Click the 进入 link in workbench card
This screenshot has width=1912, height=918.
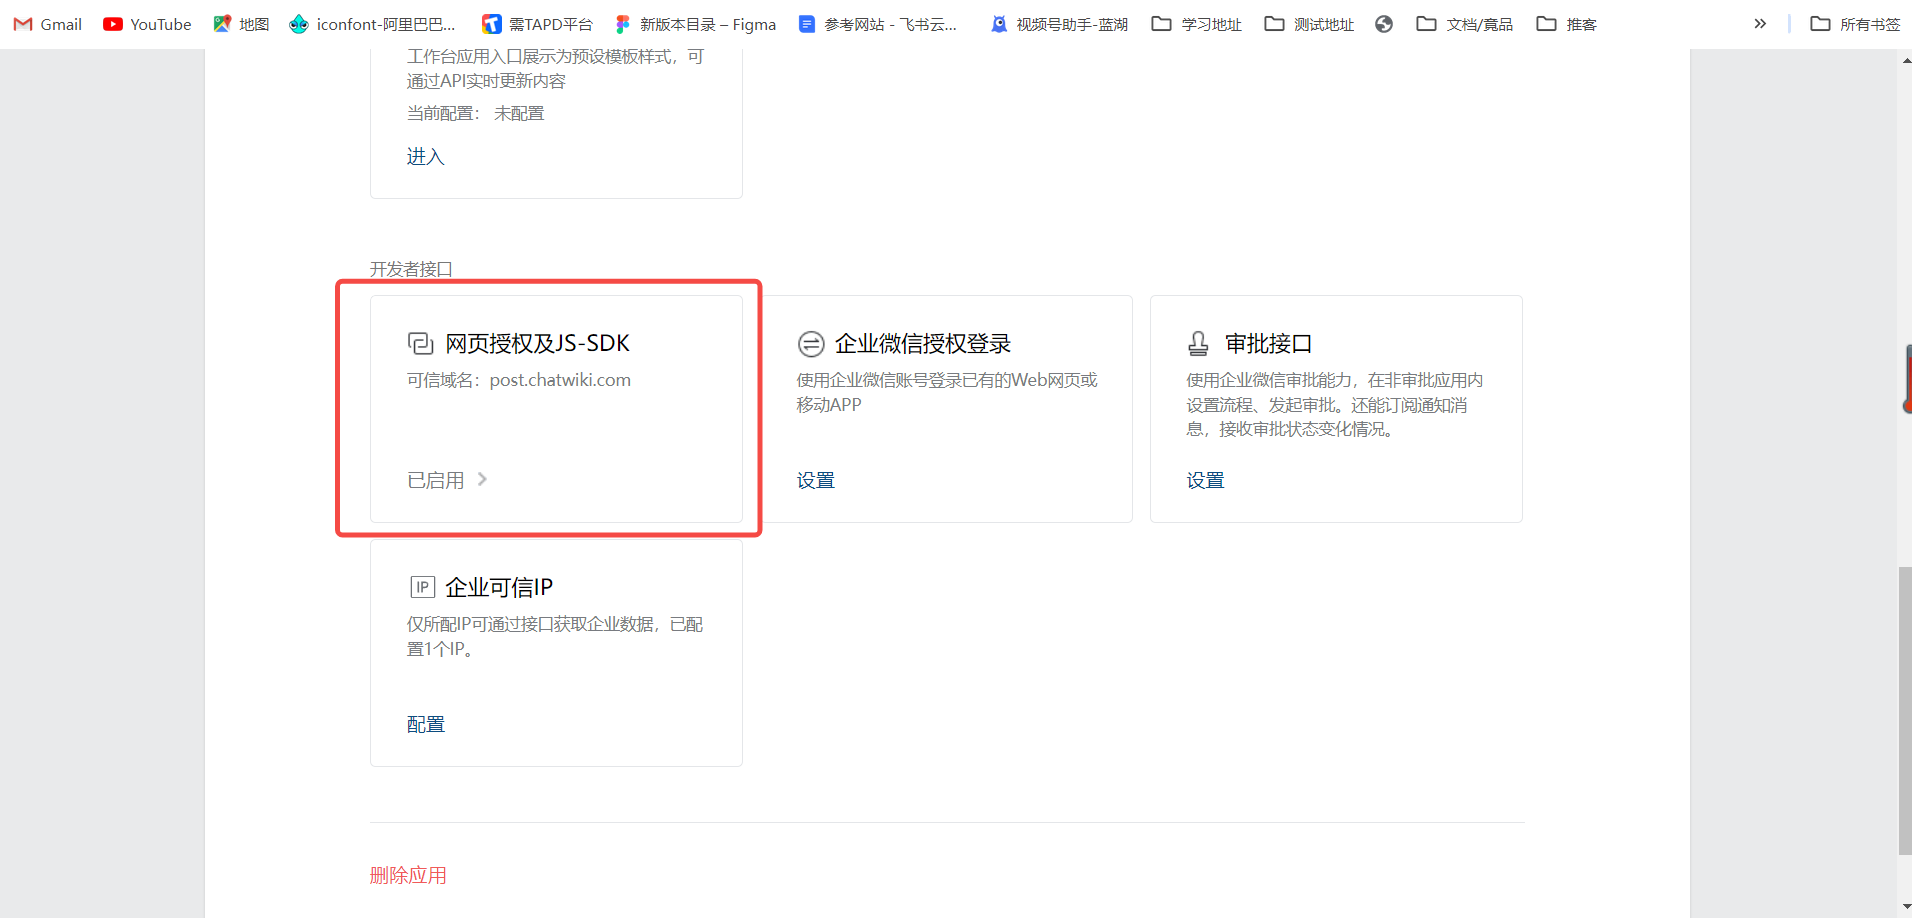tap(425, 156)
